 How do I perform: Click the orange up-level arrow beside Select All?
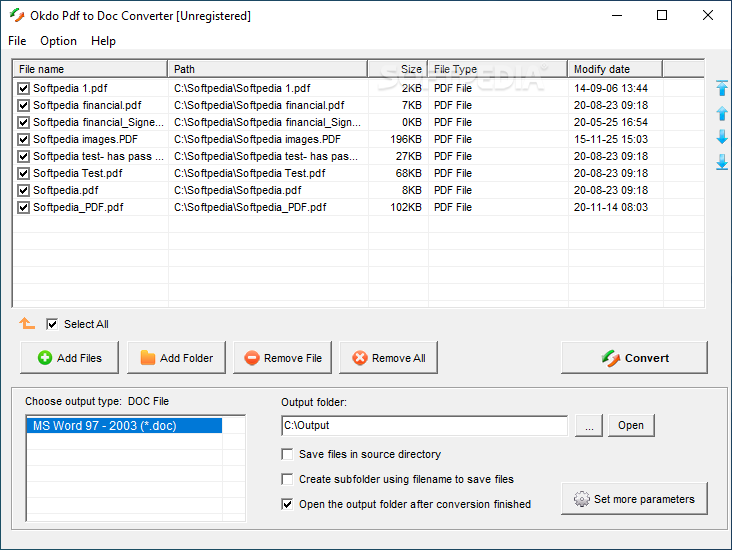(27, 323)
